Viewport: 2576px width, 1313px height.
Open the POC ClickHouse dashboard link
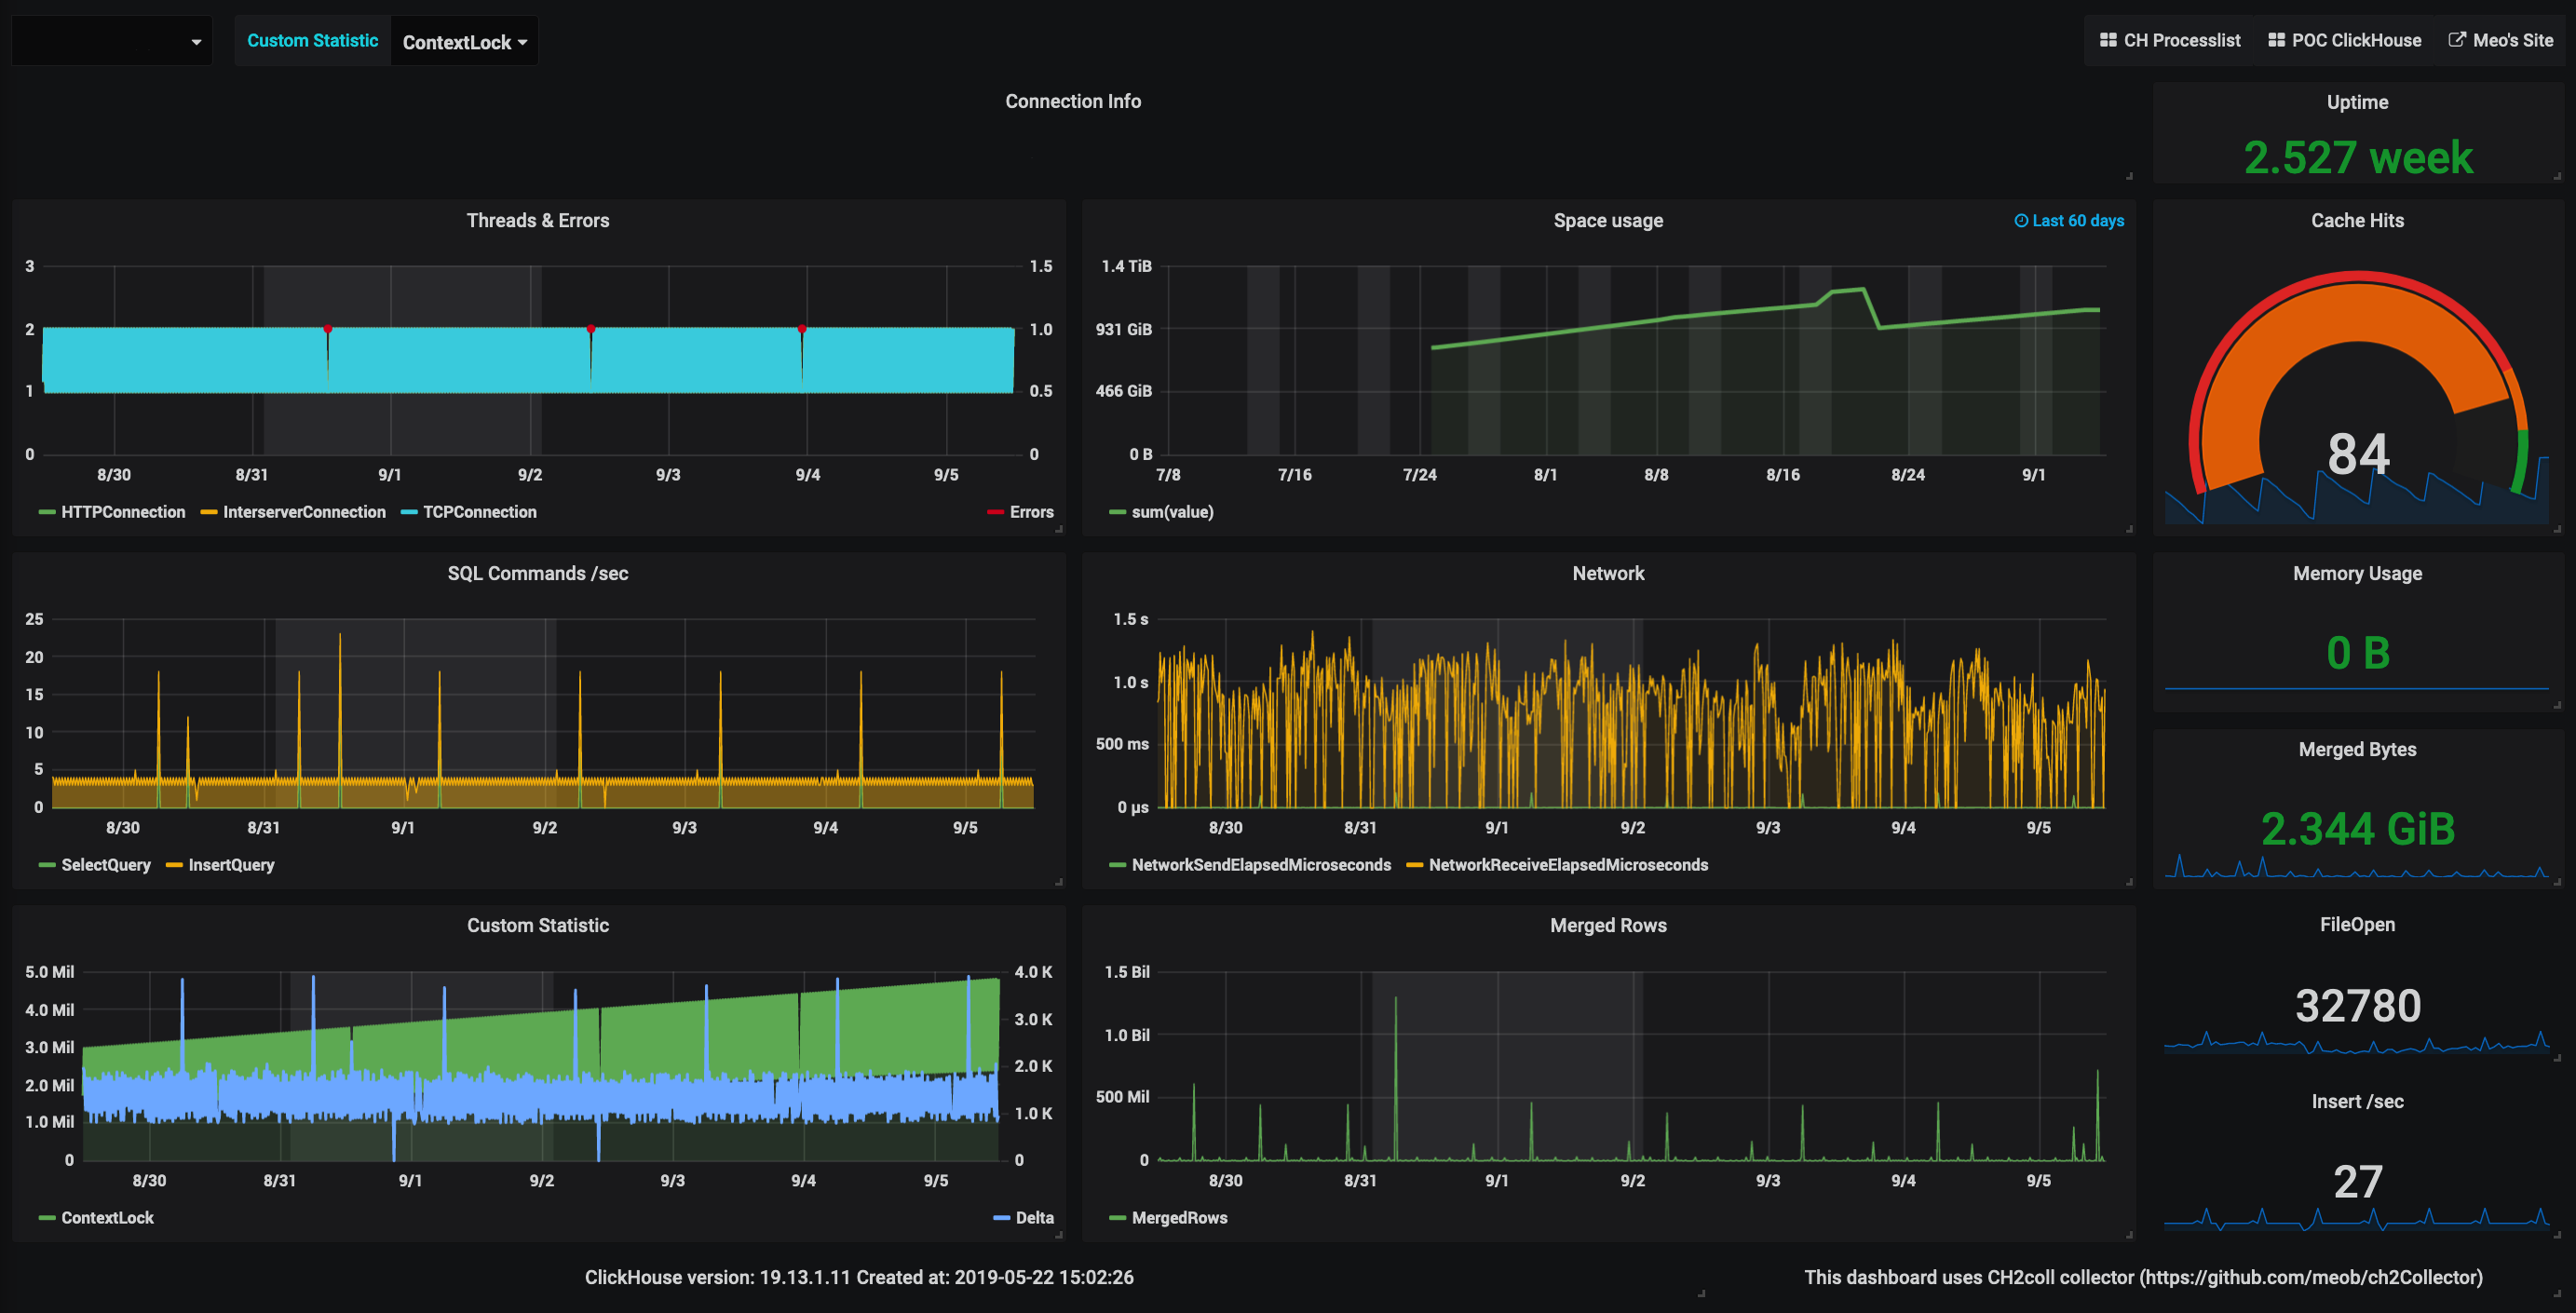tap(2344, 40)
